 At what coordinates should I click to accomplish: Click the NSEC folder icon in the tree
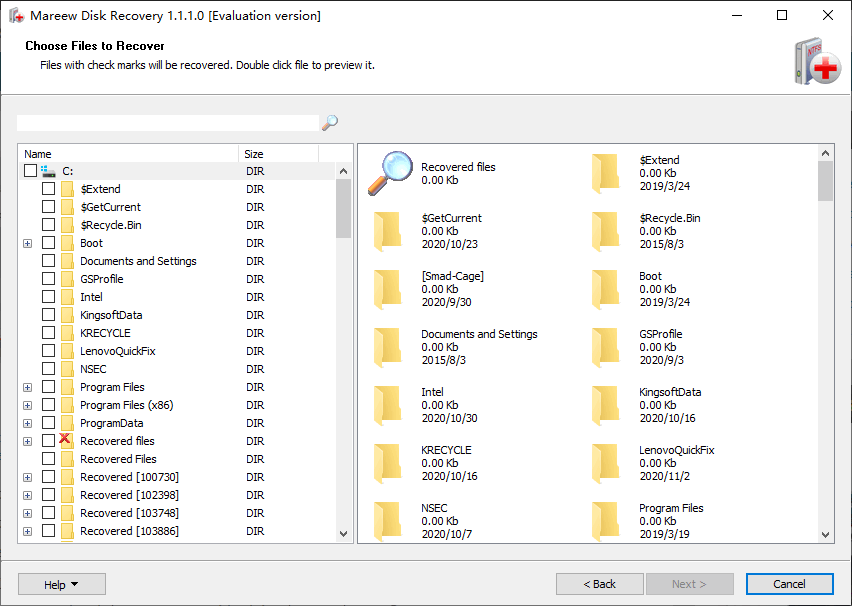(67, 369)
